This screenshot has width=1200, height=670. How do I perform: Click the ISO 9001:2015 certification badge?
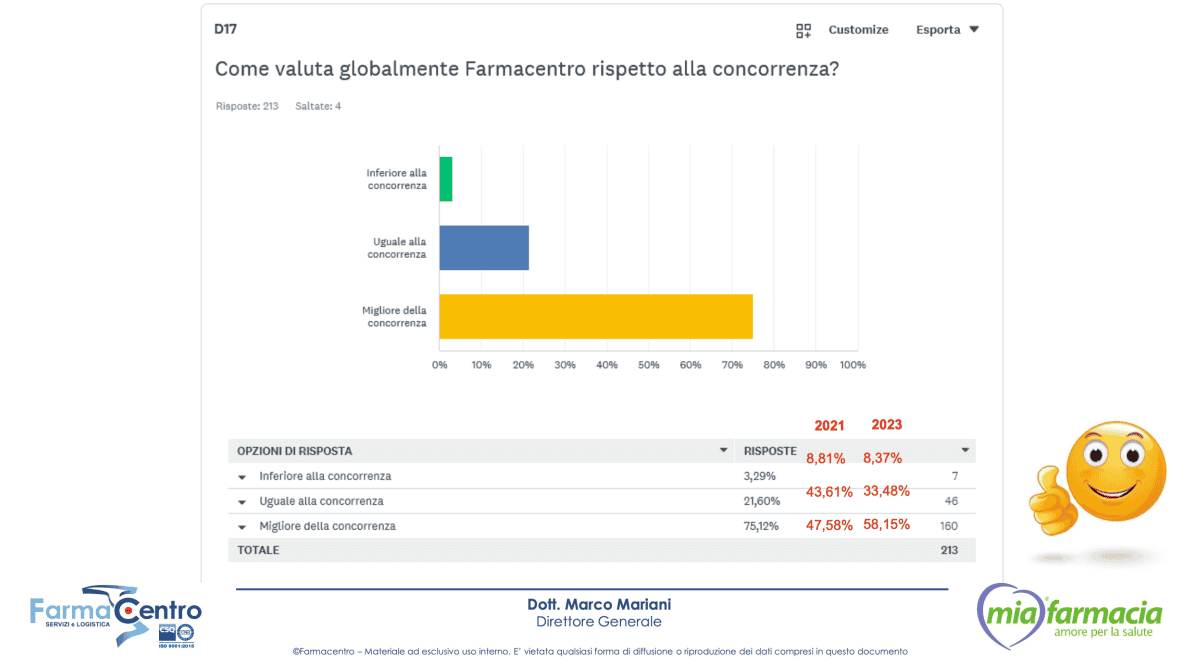[176, 635]
